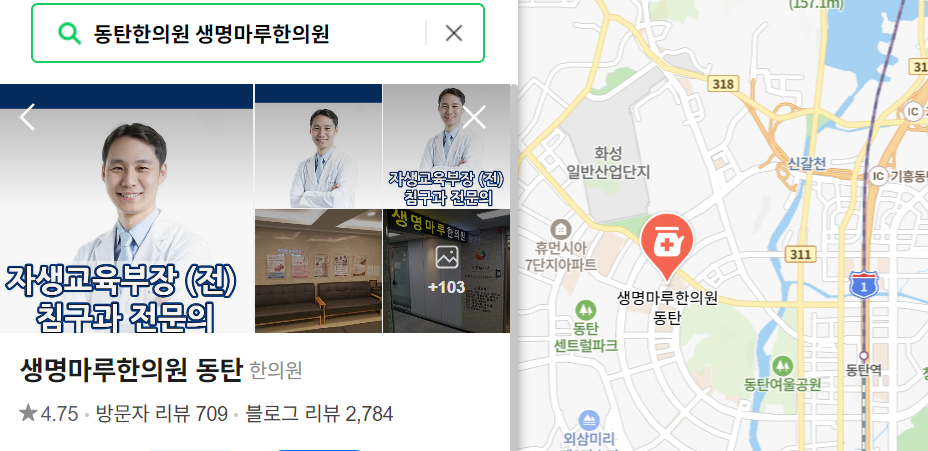928x451 pixels.
Task: View the waiting room sofa photo
Action: pyautogui.click(x=318, y=271)
